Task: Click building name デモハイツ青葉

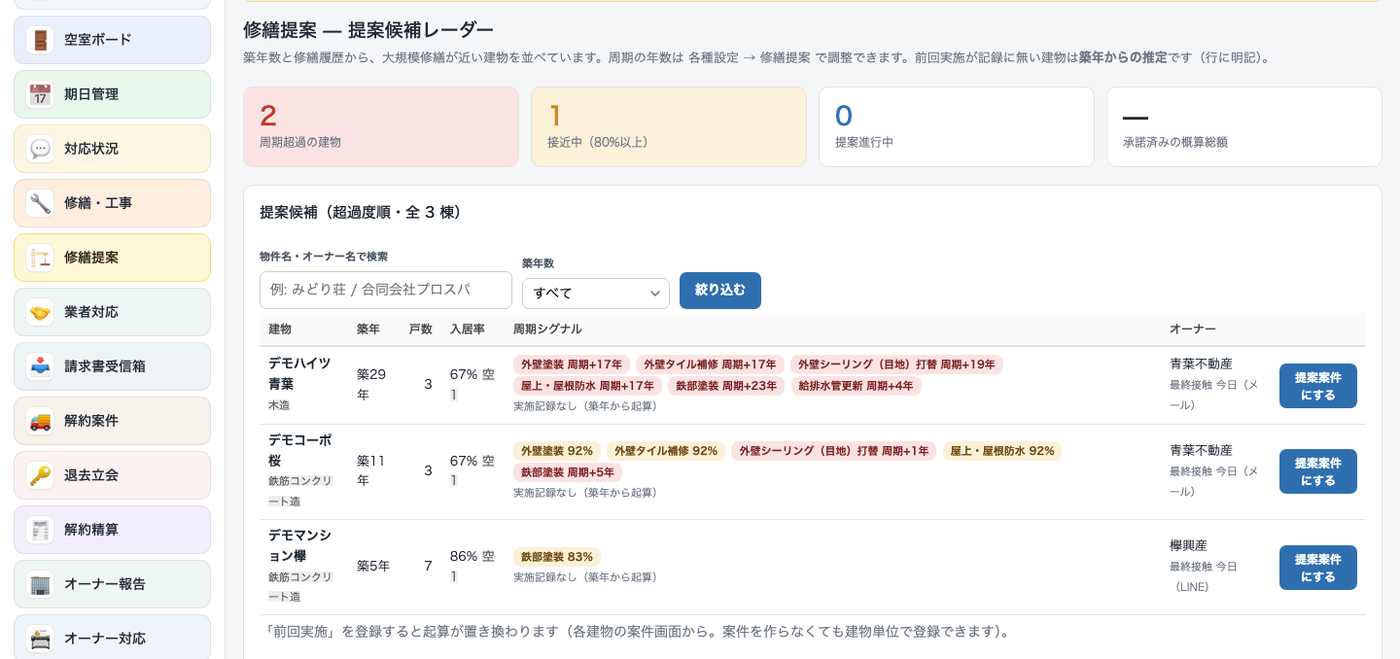Action: pos(300,373)
